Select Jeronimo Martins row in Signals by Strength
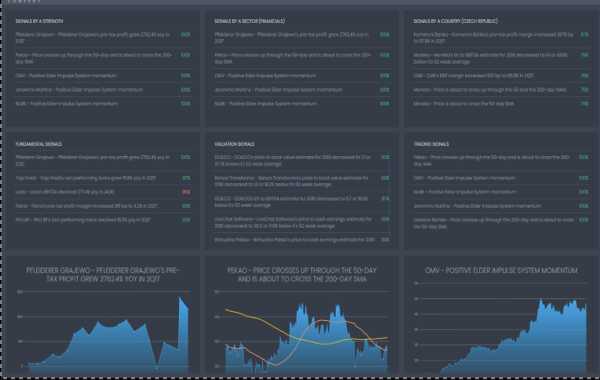This screenshot has width=600, height=380. click(x=103, y=90)
